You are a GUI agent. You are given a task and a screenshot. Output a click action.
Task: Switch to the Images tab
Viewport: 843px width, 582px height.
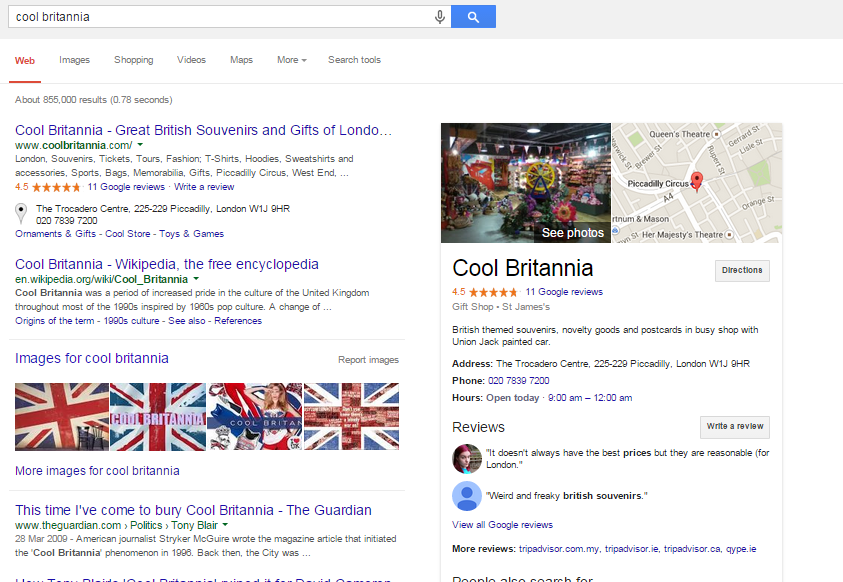click(74, 60)
